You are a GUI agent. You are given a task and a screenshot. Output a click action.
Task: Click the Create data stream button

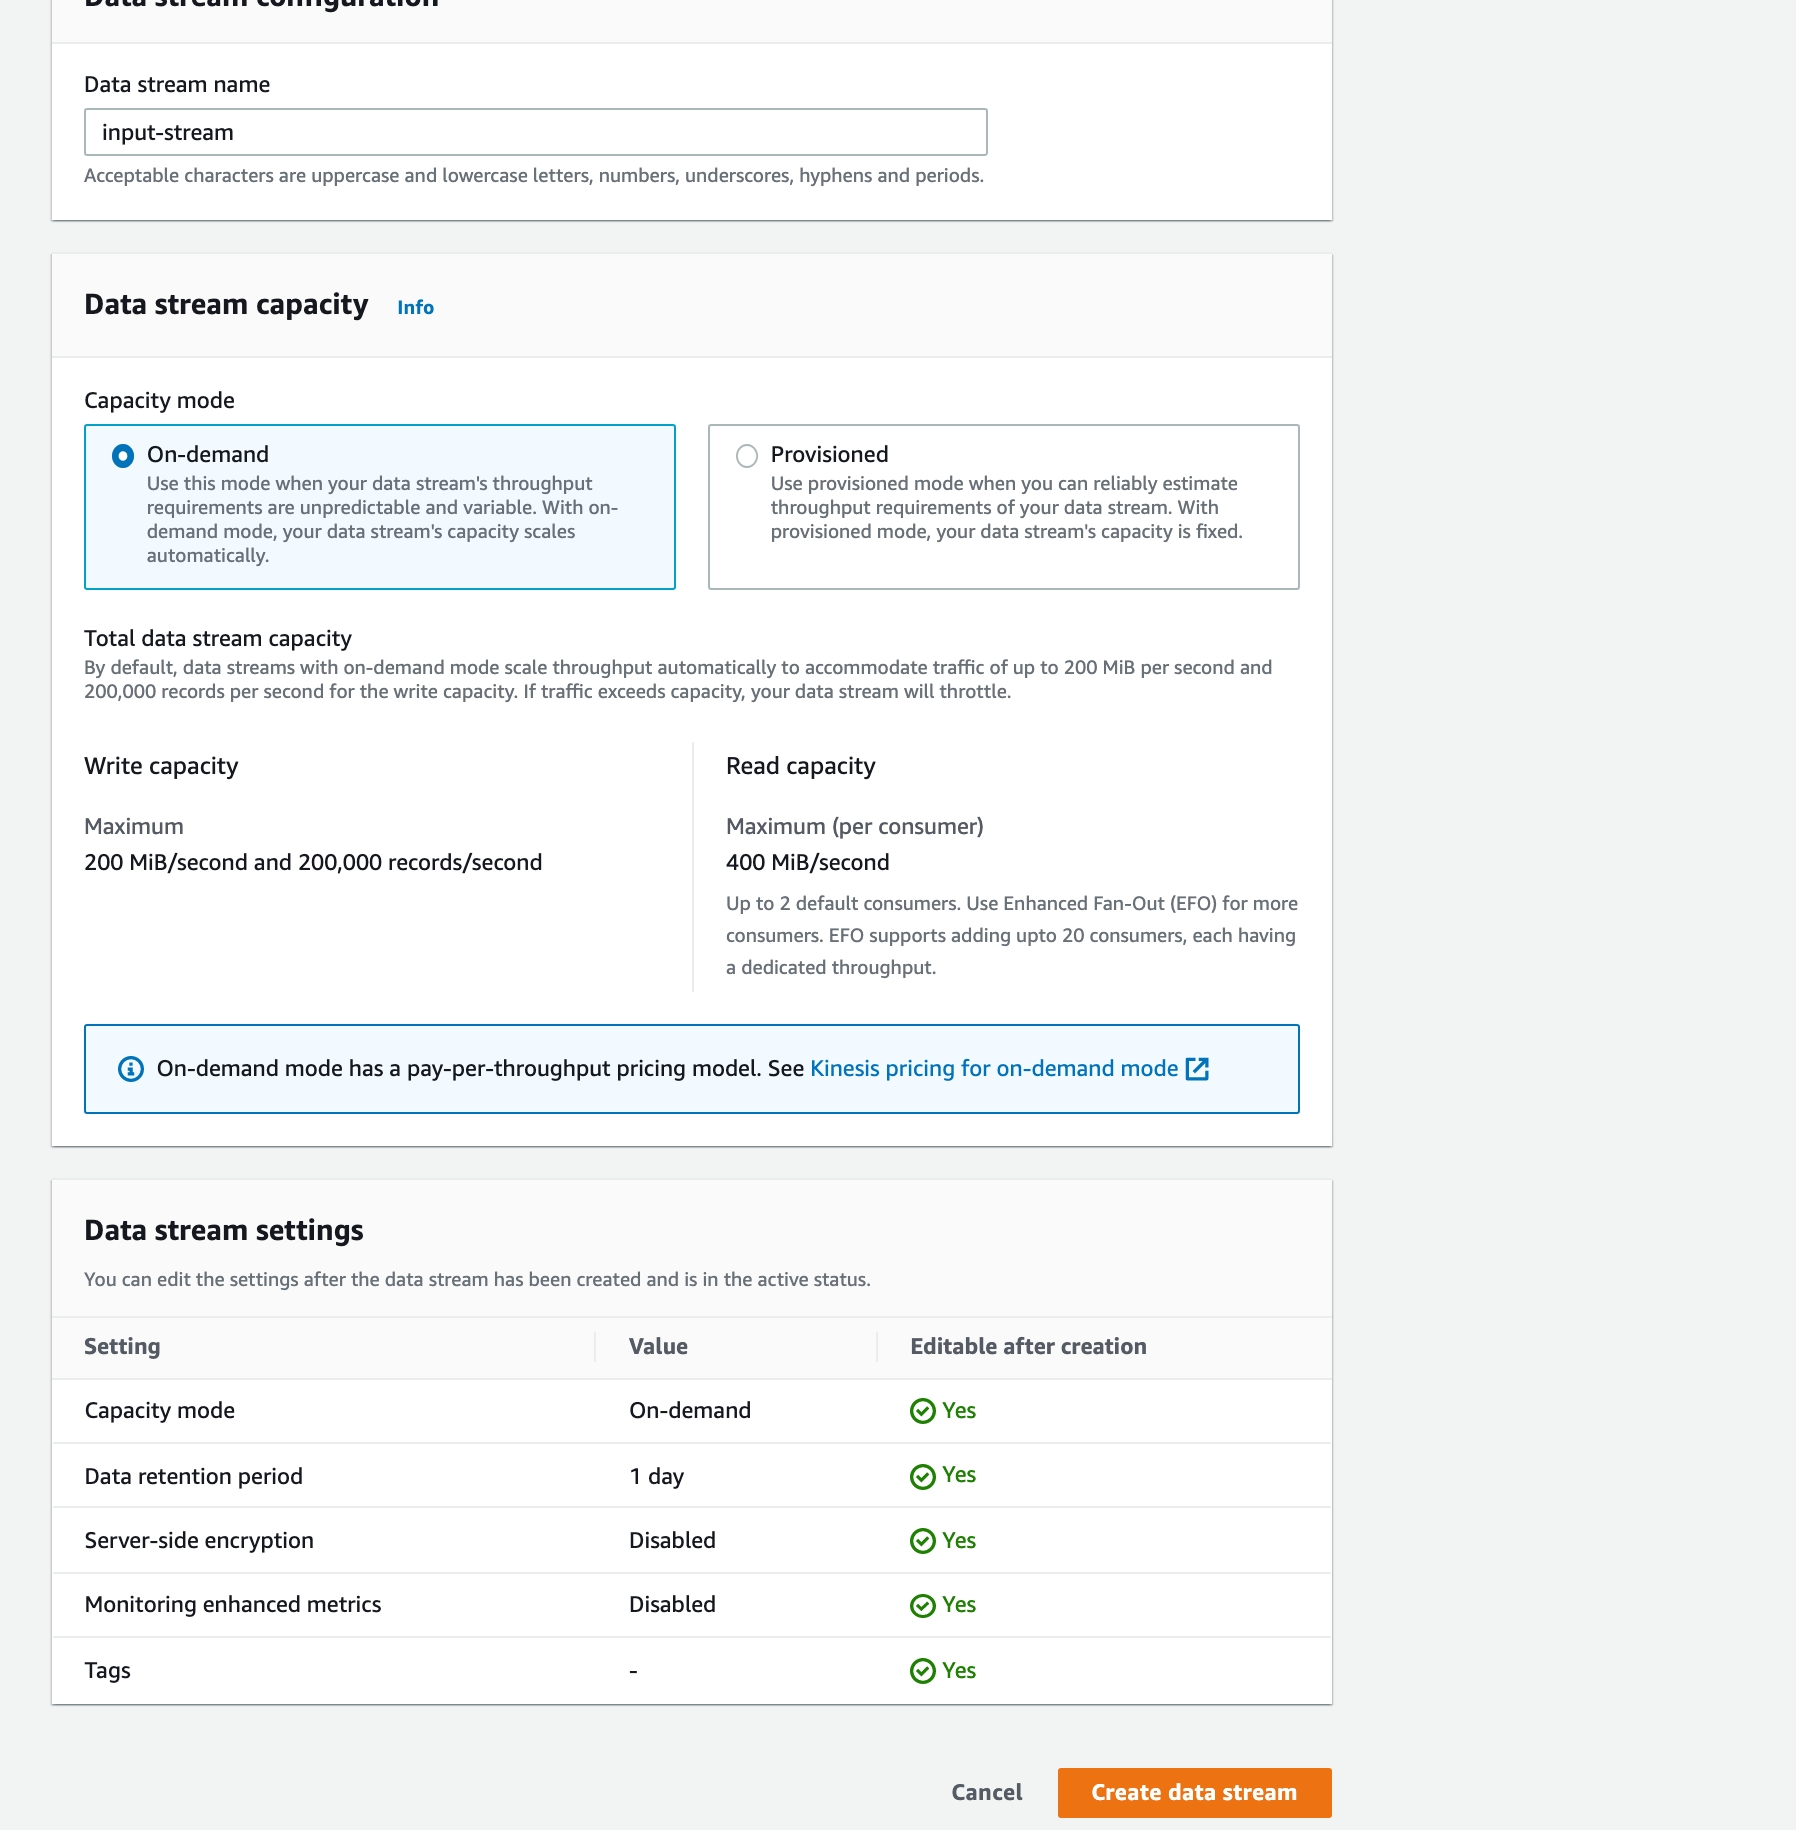tap(1194, 1793)
